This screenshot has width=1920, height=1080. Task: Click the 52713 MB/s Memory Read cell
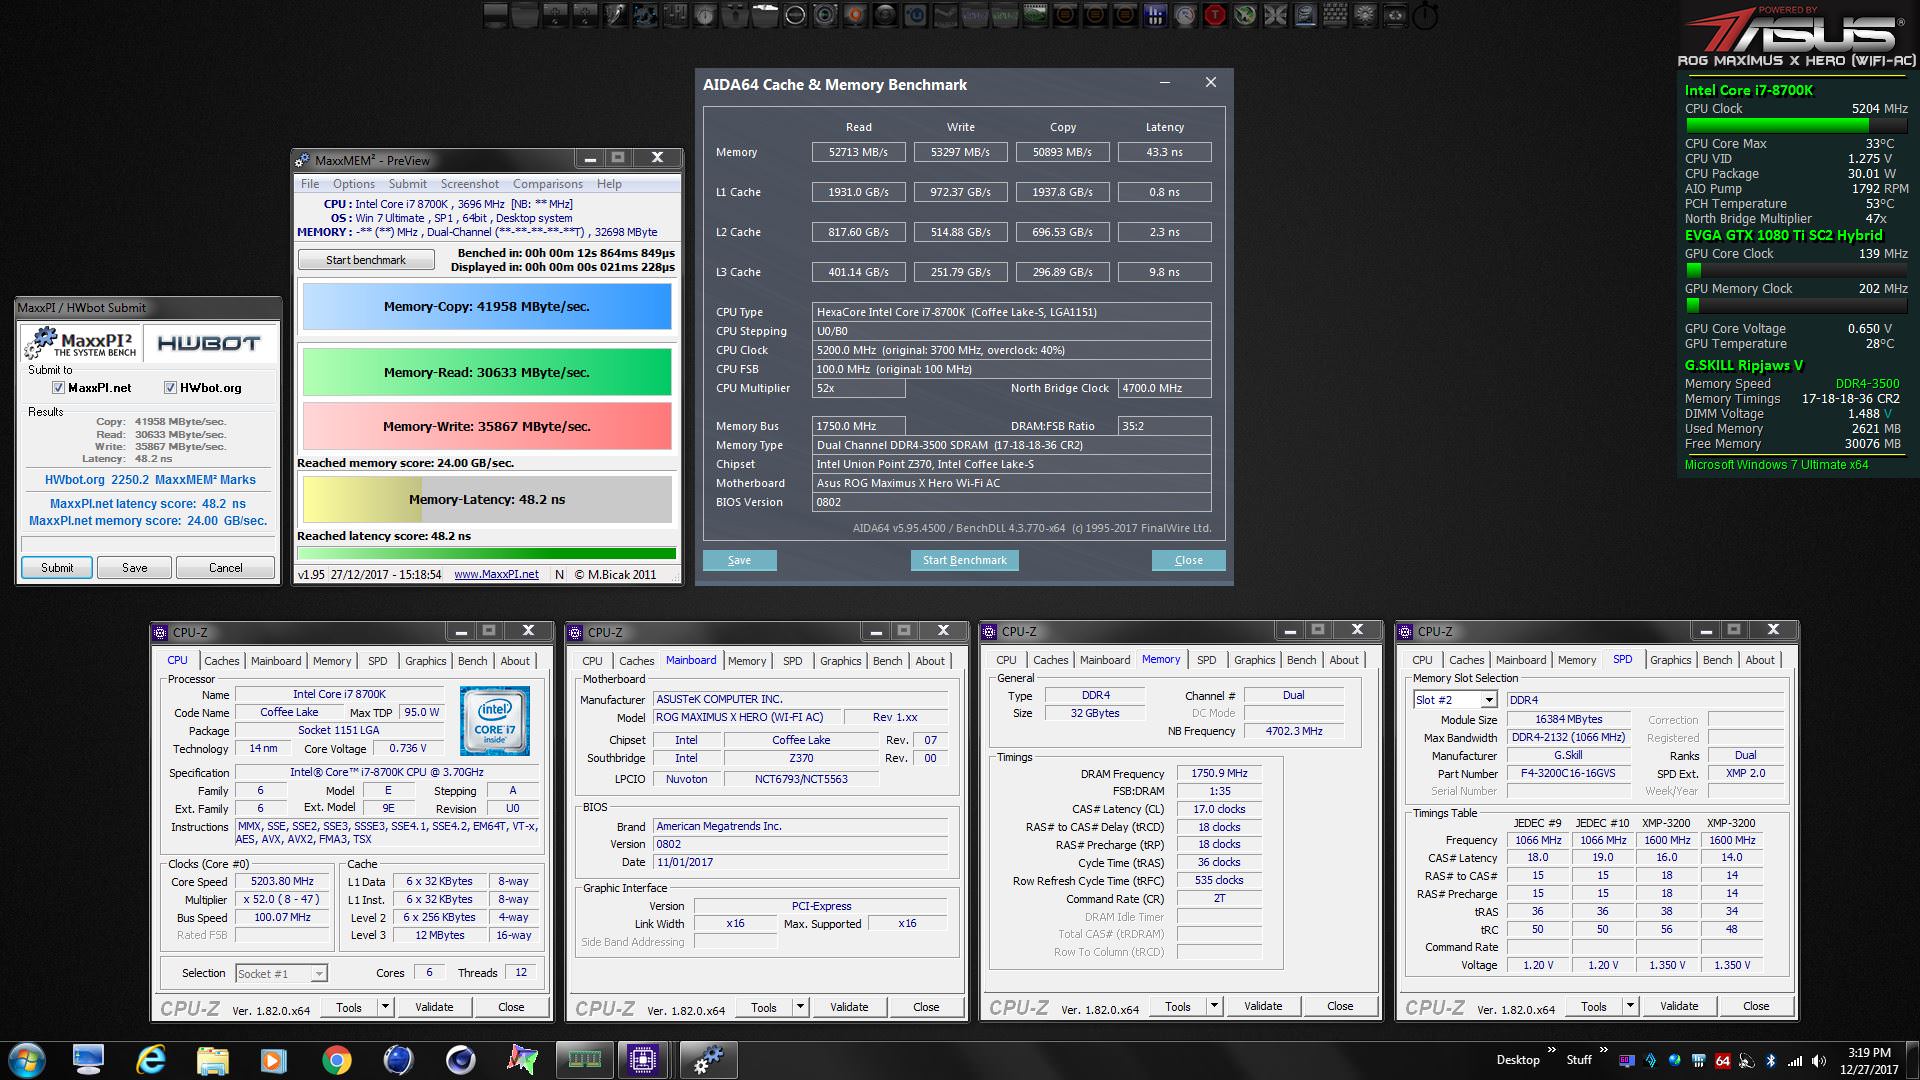click(x=858, y=152)
